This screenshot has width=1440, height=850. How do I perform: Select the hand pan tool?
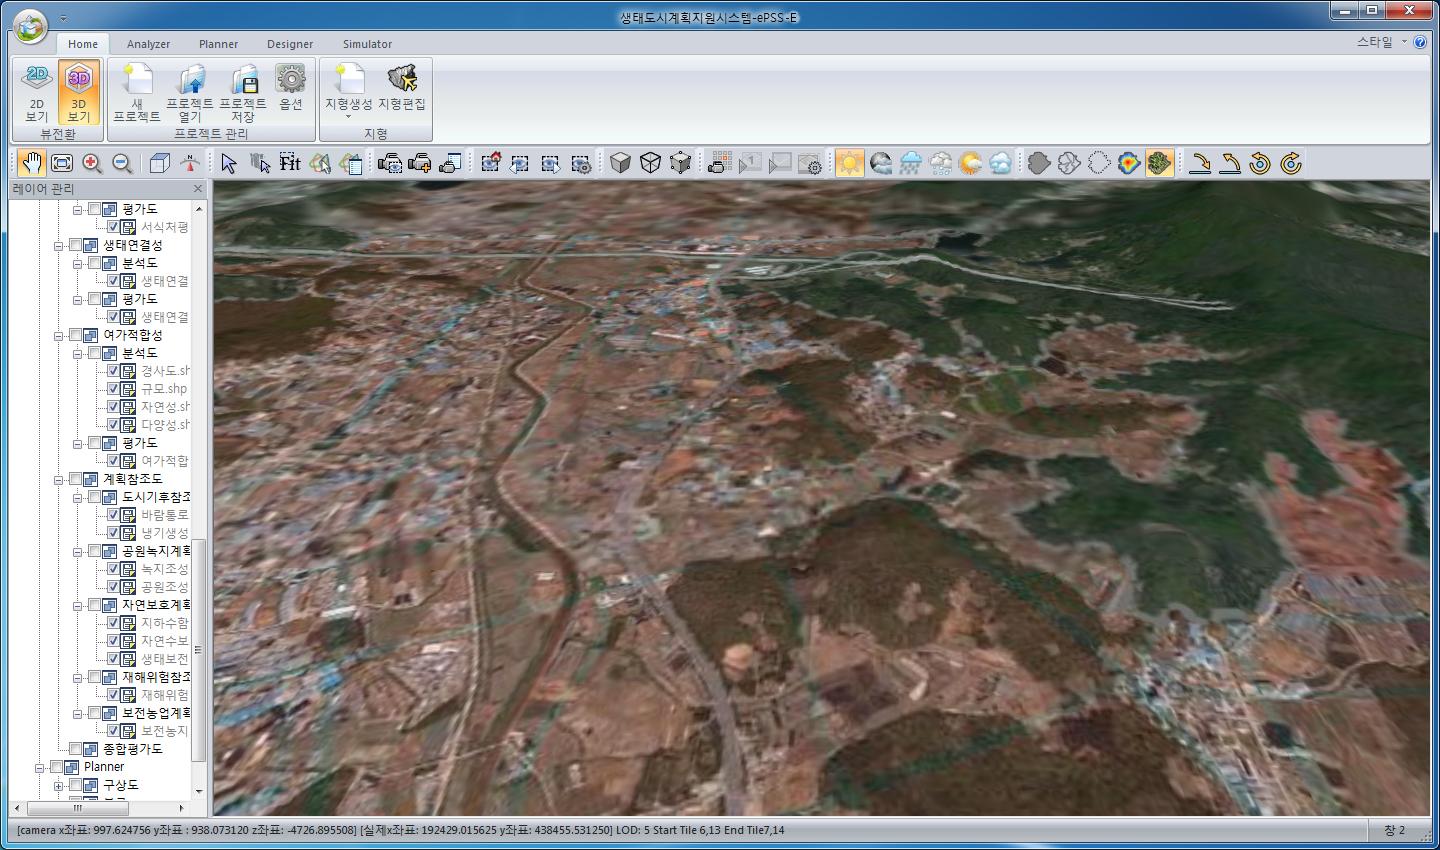[32, 163]
